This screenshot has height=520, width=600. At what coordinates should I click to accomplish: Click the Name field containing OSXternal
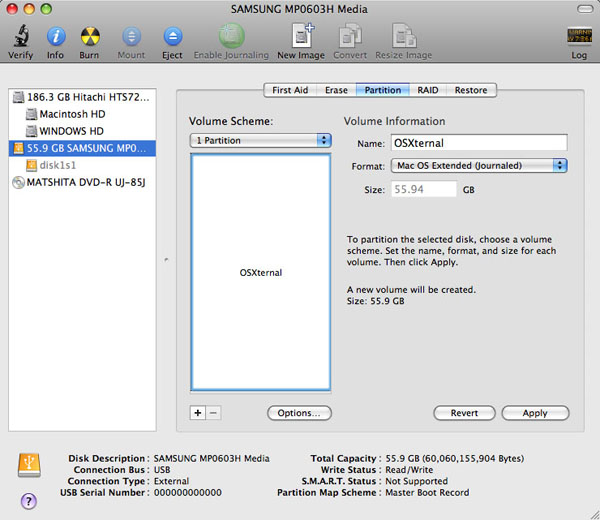point(479,143)
